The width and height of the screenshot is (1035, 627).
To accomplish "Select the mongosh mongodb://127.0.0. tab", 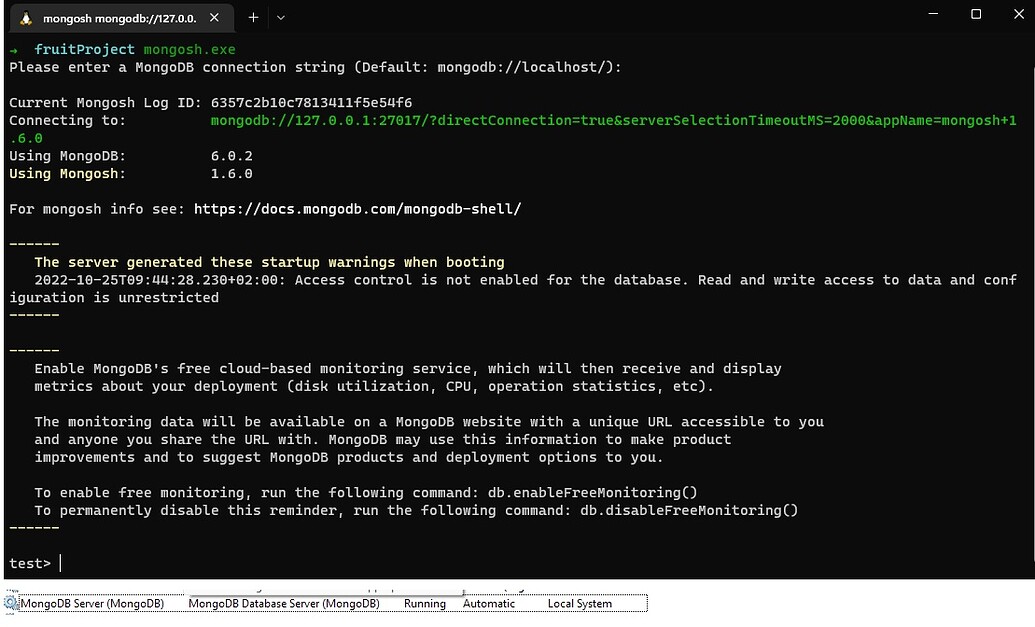I will [120, 17].
